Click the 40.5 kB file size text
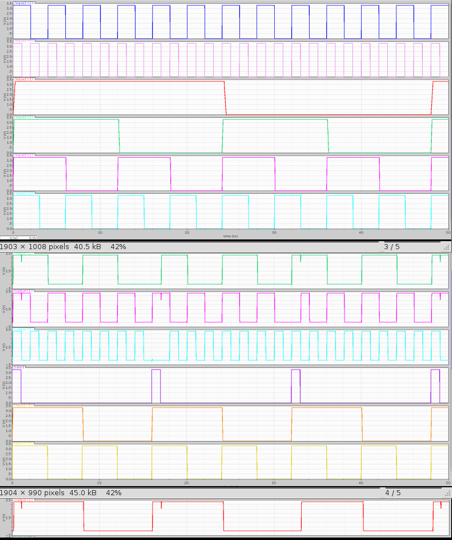Image resolution: width=452 pixels, height=544 pixels. (87, 247)
